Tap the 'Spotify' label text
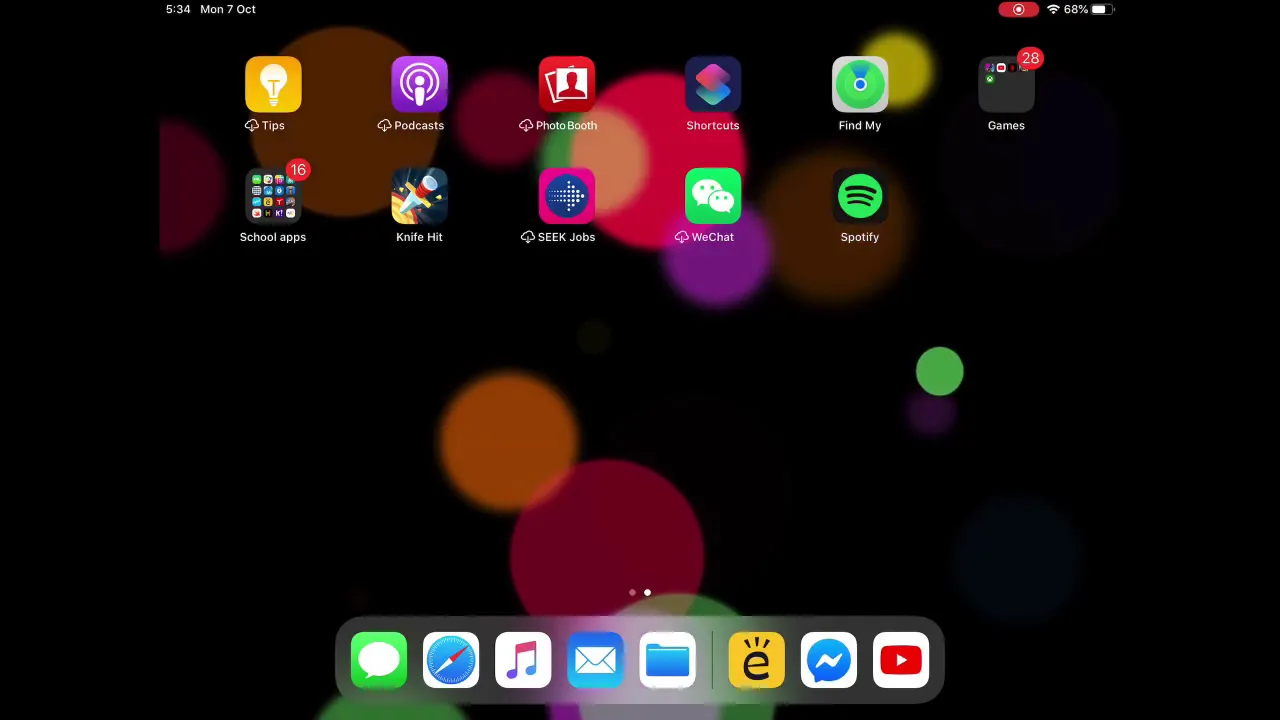1280x720 pixels. [x=860, y=237]
